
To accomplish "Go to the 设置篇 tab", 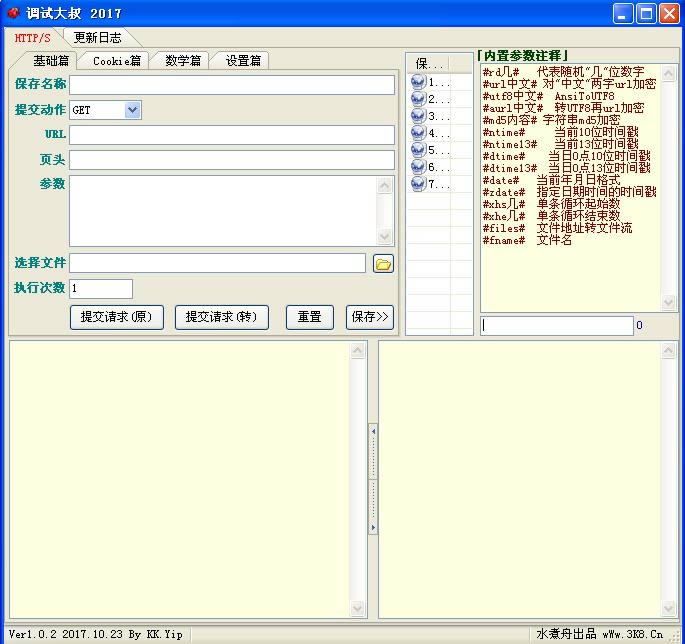I will pyautogui.click(x=243, y=61).
